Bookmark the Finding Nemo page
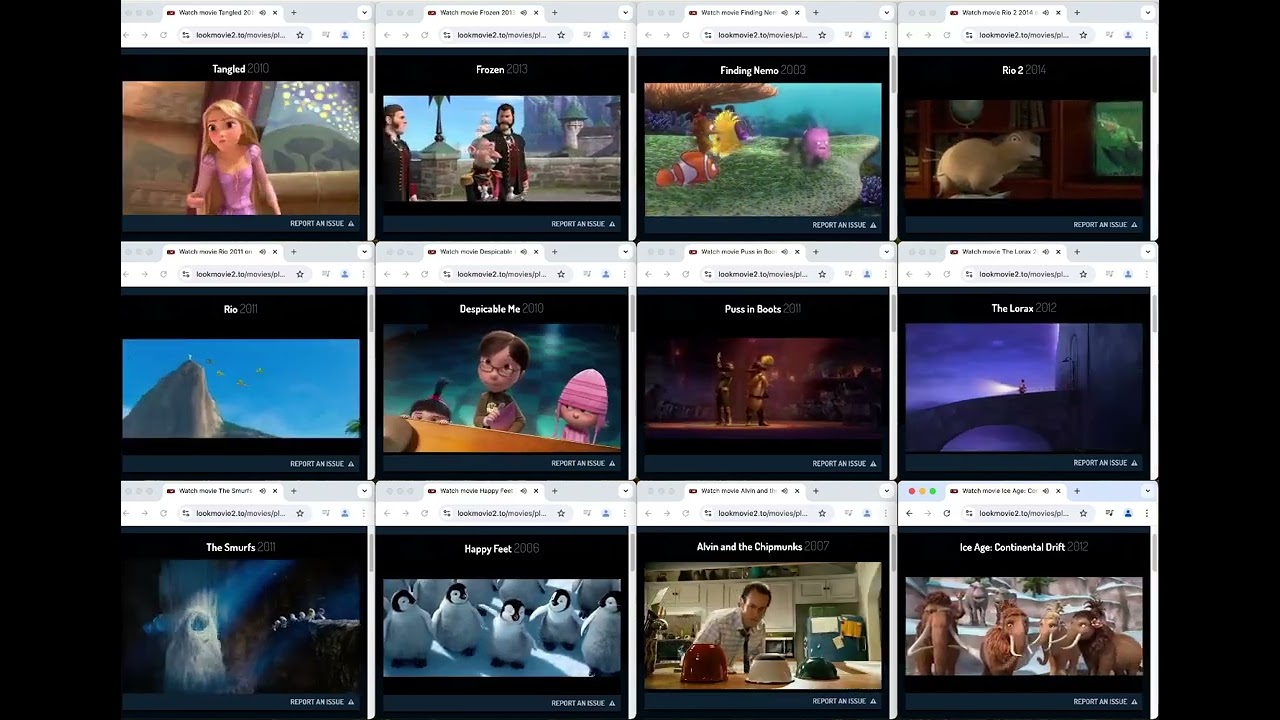Image resolution: width=1280 pixels, height=720 pixels. [822, 35]
